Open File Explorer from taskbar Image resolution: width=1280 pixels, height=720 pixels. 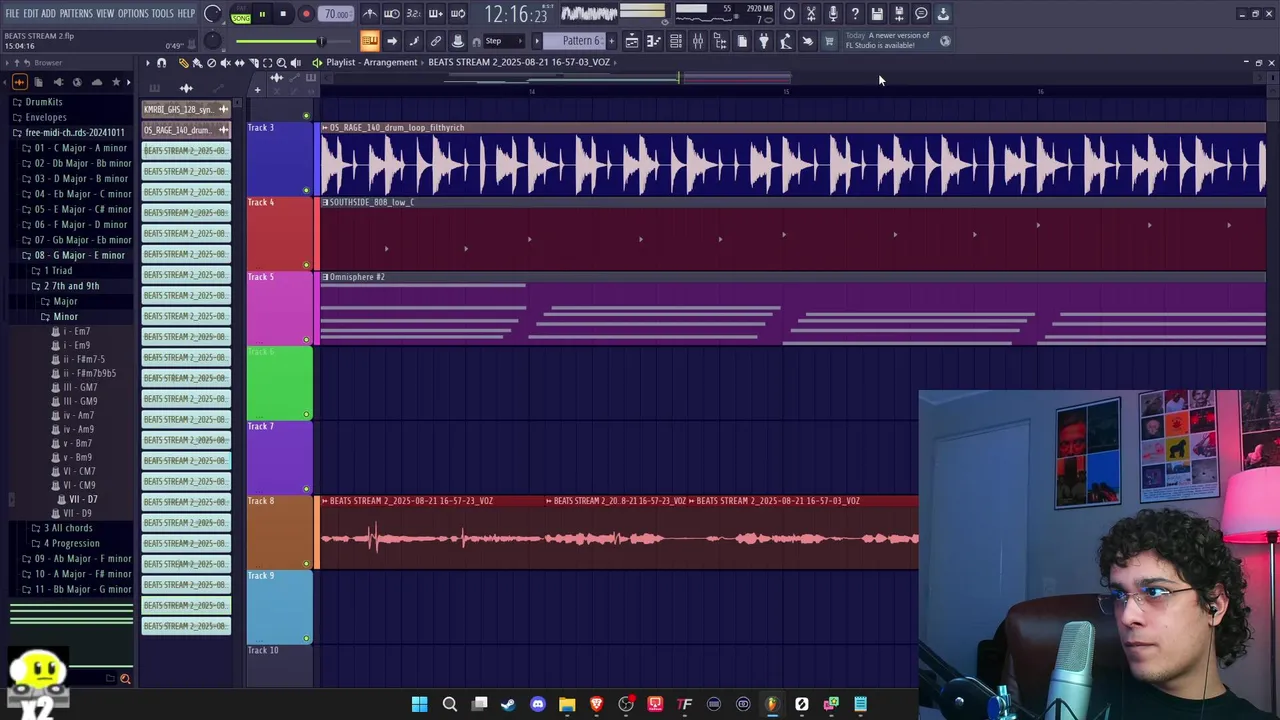pos(567,704)
